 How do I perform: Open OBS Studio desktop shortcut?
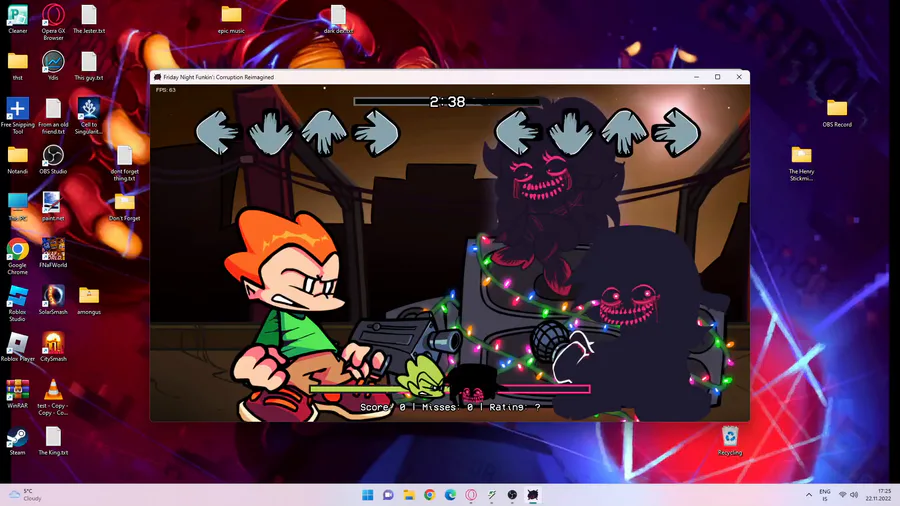[53, 159]
